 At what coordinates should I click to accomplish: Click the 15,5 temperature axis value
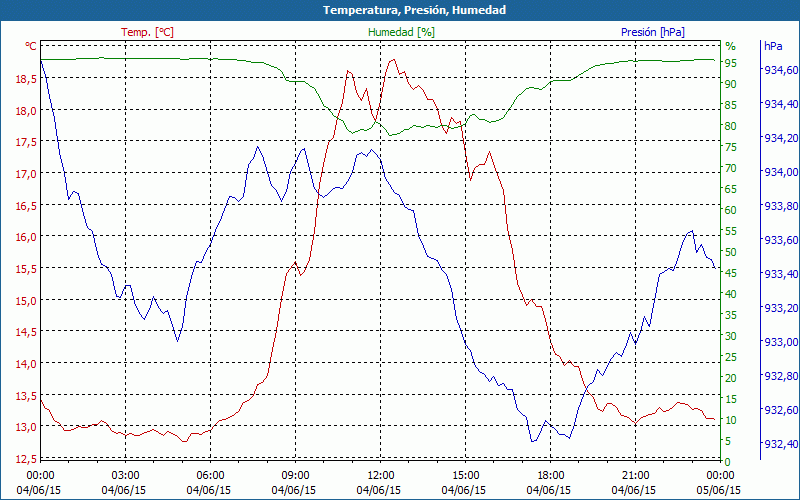[x=27, y=268]
